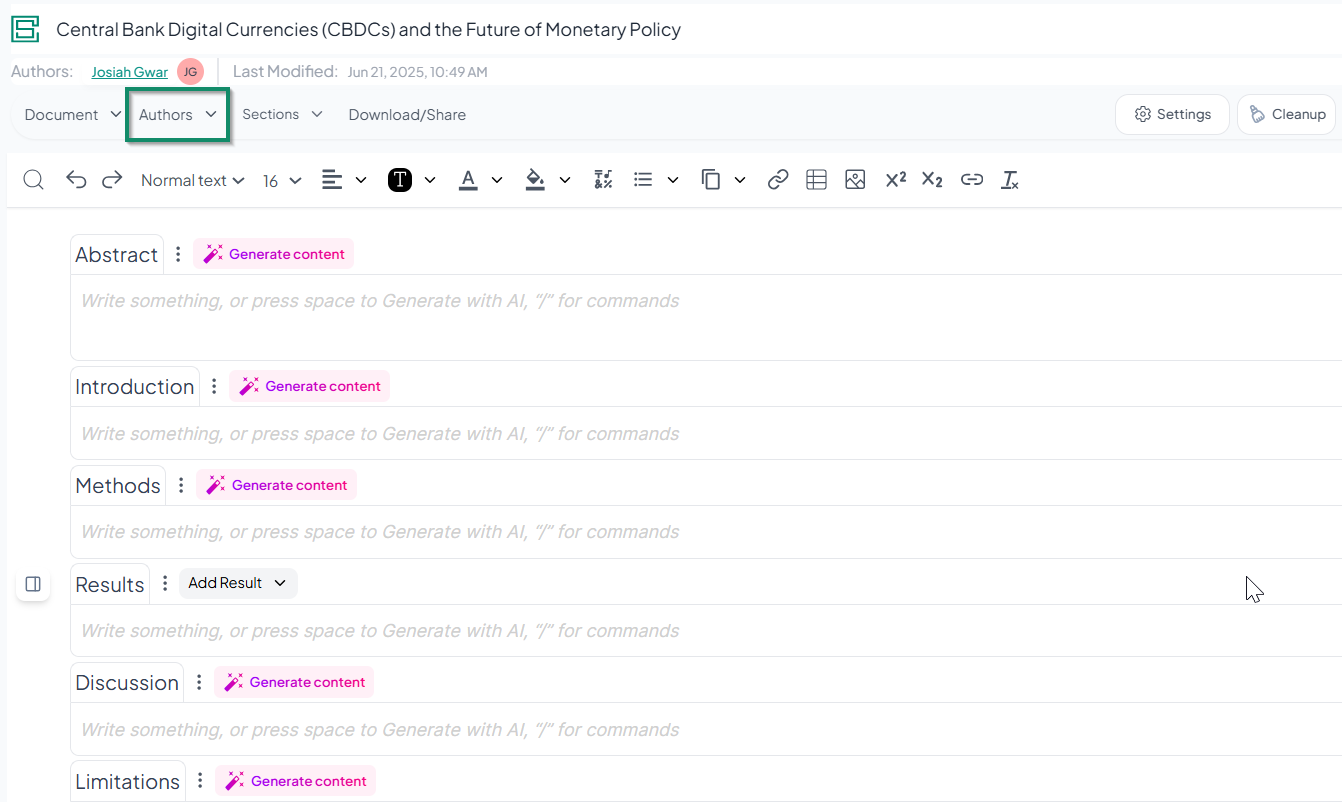Screen dimensions: 1342x802
Task: Open the Normal text style dropdown
Action: 192,180
